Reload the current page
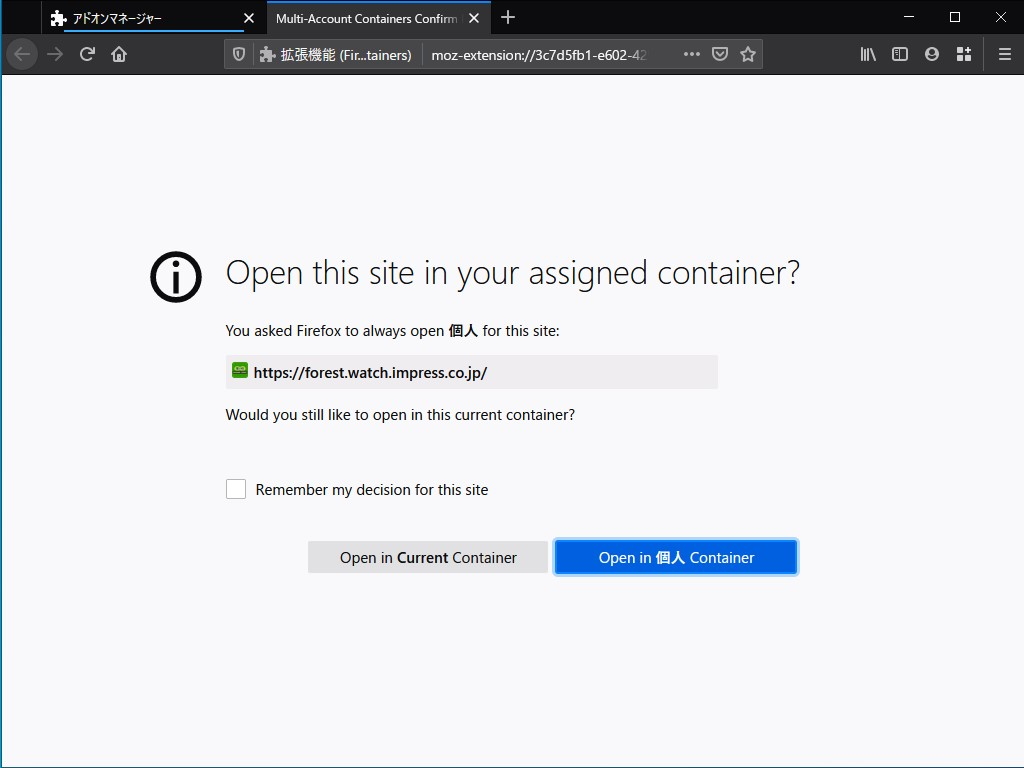This screenshot has width=1024, height=768. (87, 54)
